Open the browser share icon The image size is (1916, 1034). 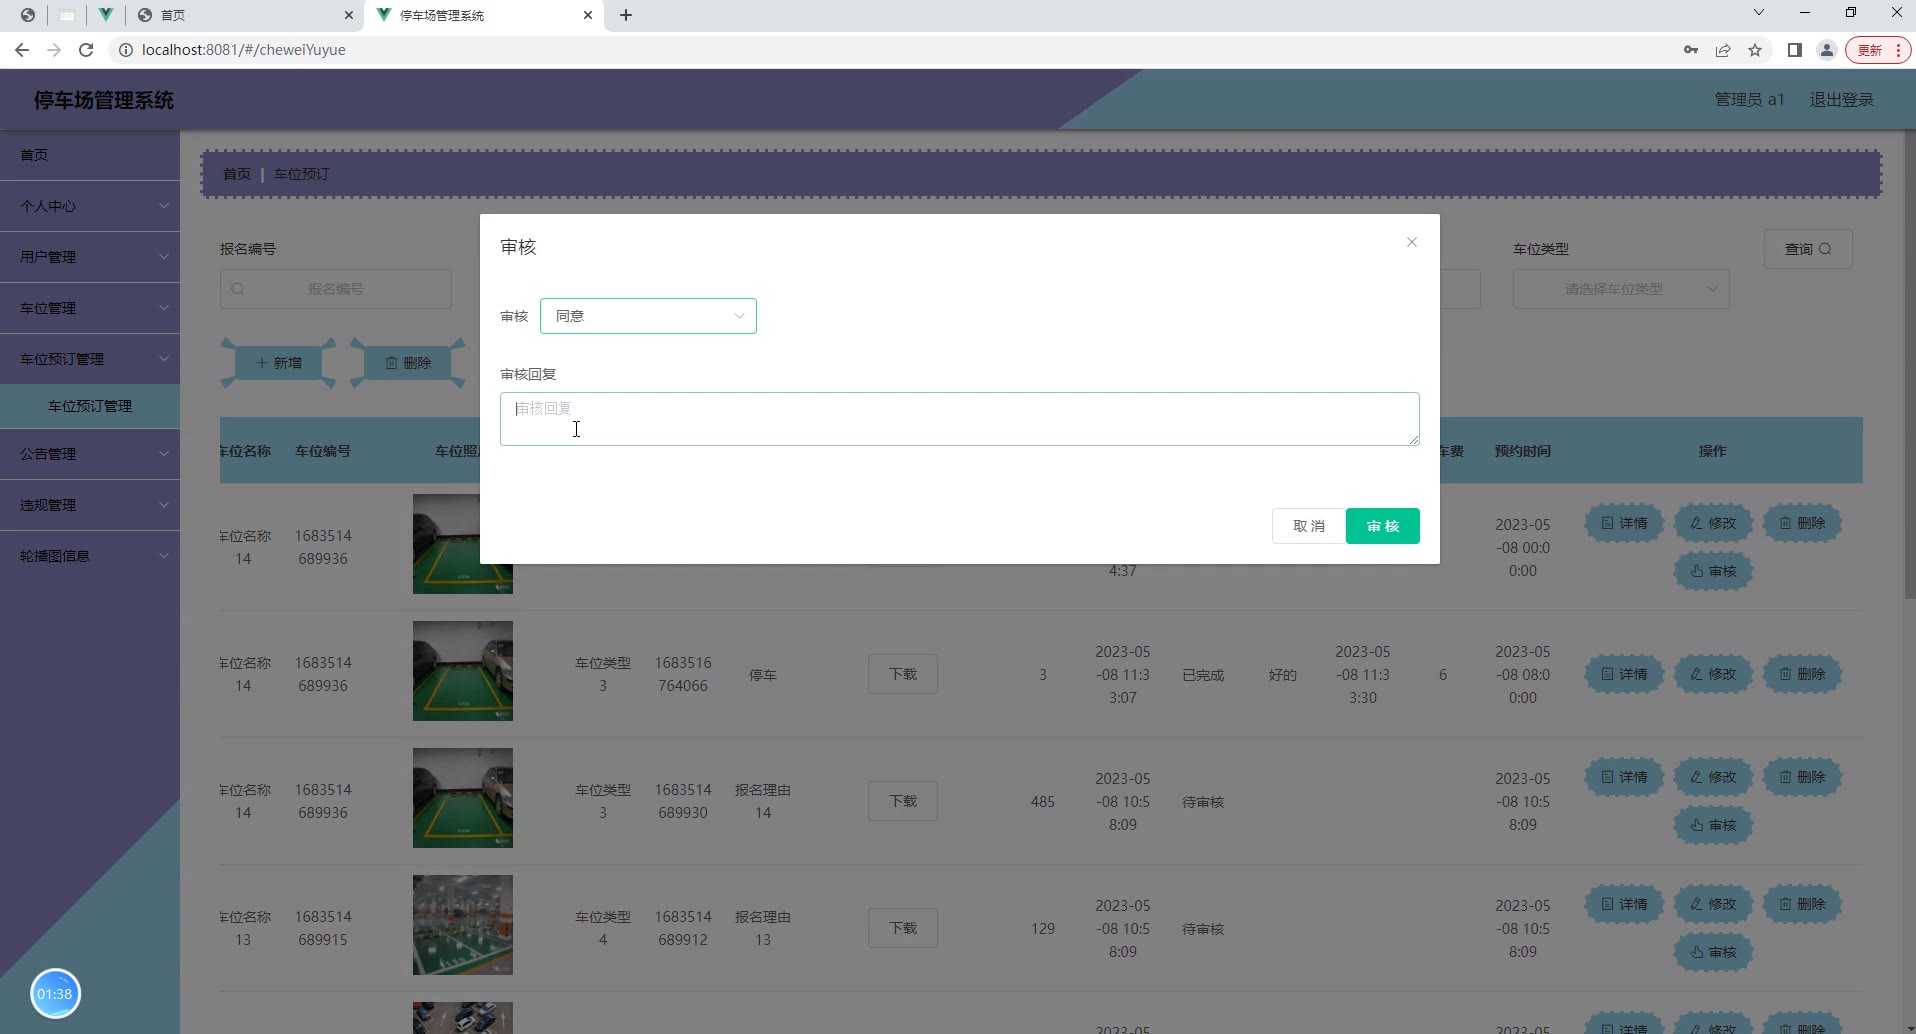[1723, 50]
